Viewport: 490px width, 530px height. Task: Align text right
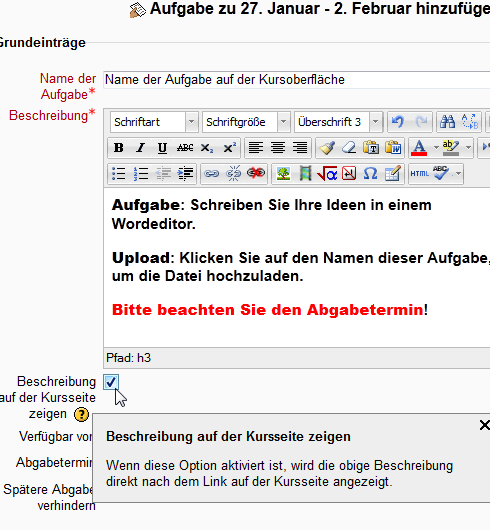click(300, 148)
